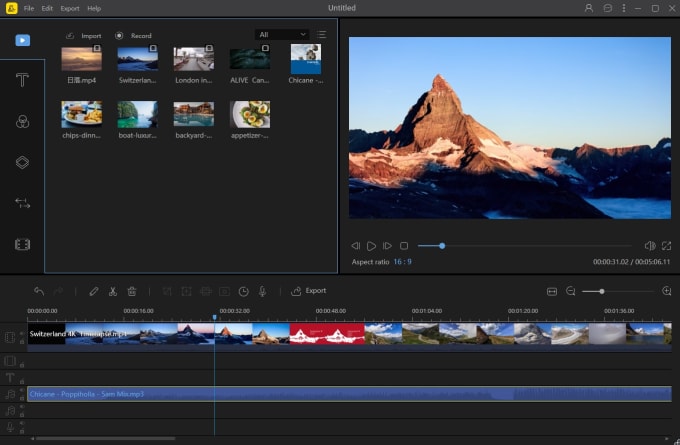Open the account profile icon

[588, 8]
